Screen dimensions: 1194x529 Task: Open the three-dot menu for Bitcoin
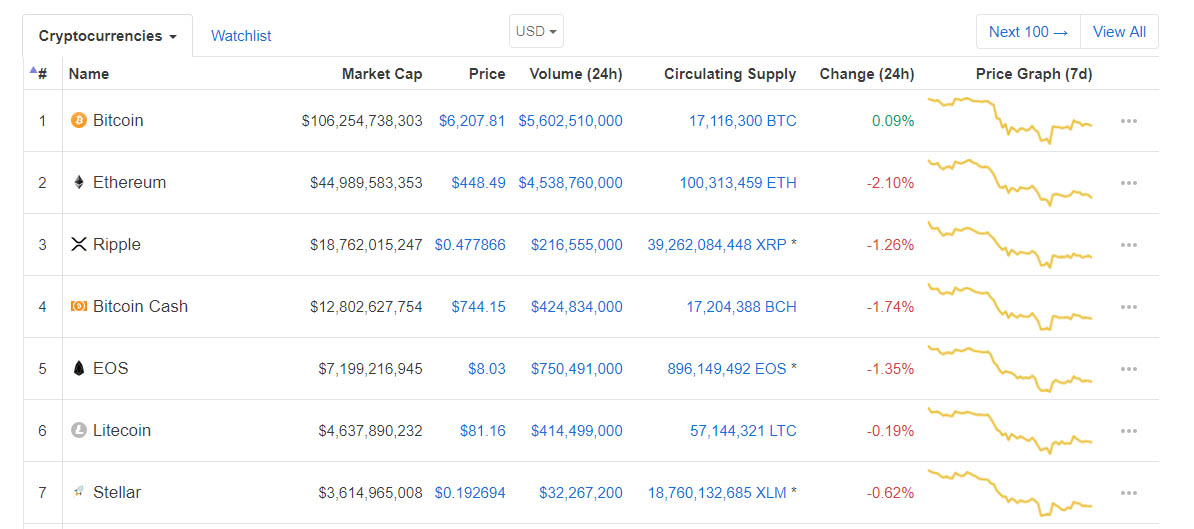[x=1129, y=121]
